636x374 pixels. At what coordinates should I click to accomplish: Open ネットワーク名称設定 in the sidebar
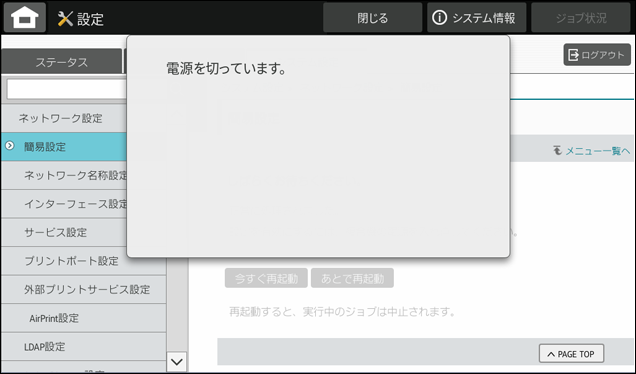64,175
